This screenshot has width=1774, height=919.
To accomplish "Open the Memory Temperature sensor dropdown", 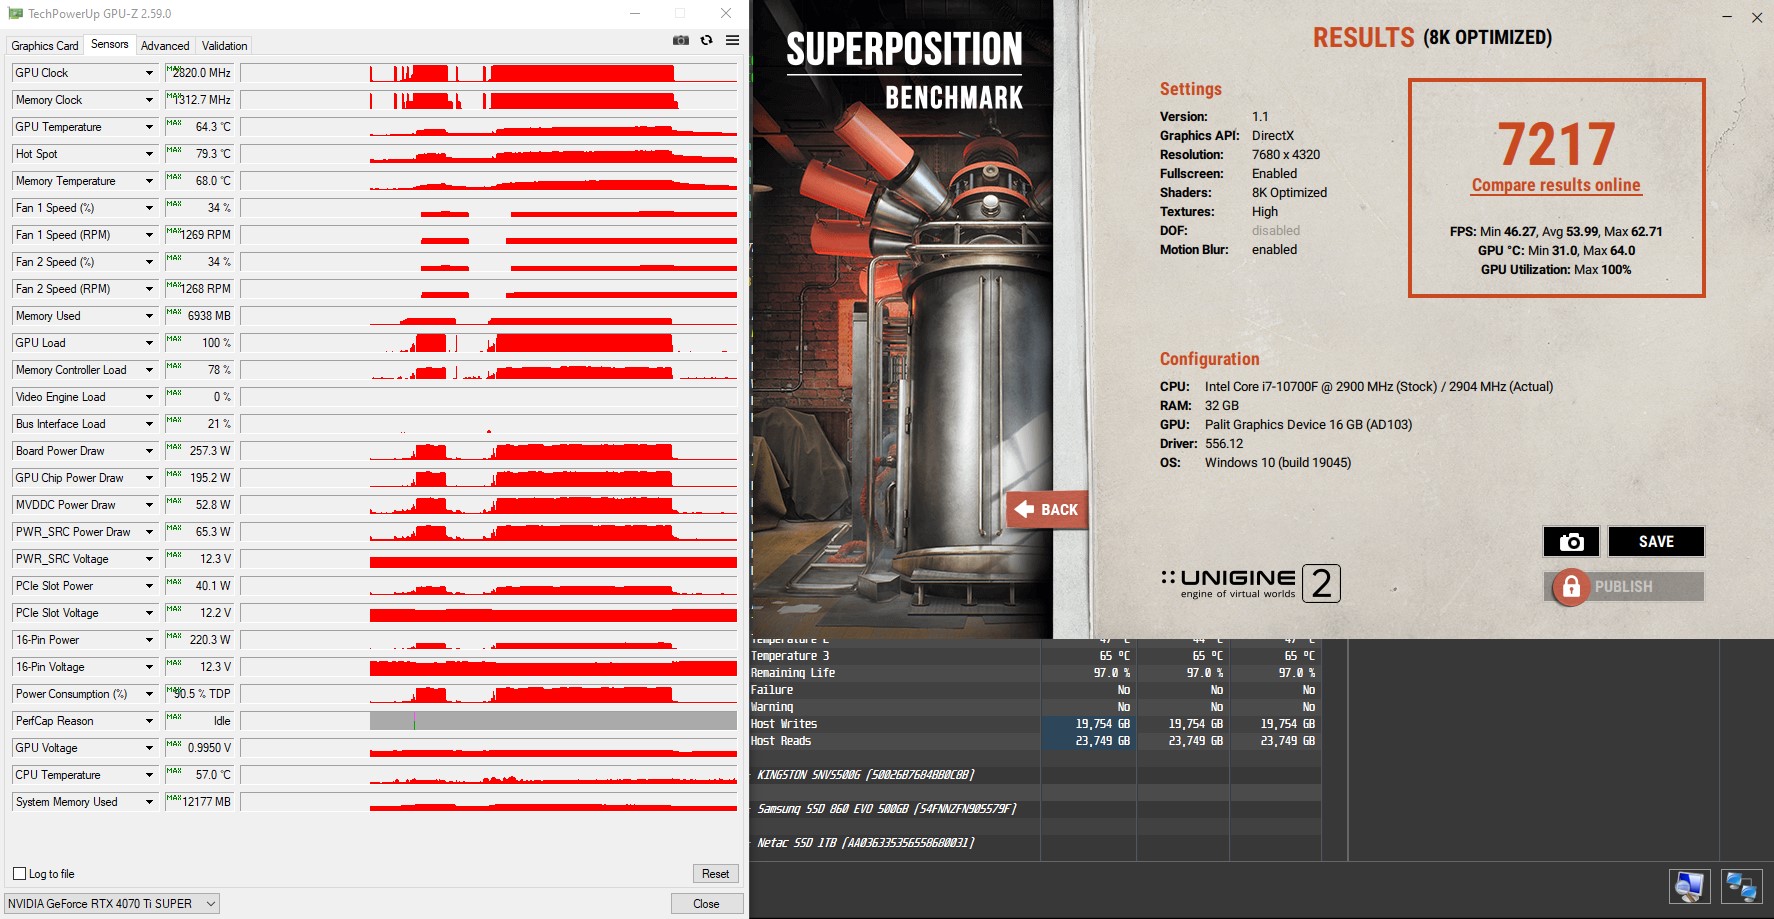I will [149, 181].
